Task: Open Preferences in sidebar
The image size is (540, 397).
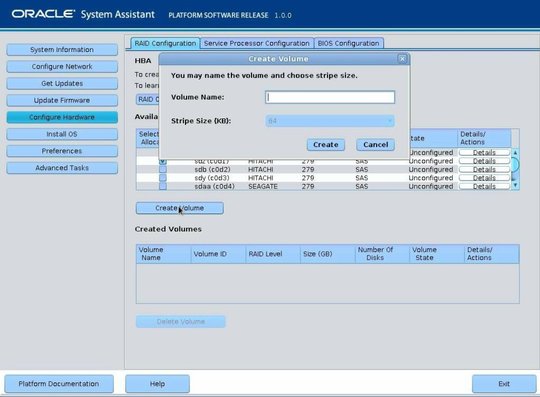Action: point(62,151)
